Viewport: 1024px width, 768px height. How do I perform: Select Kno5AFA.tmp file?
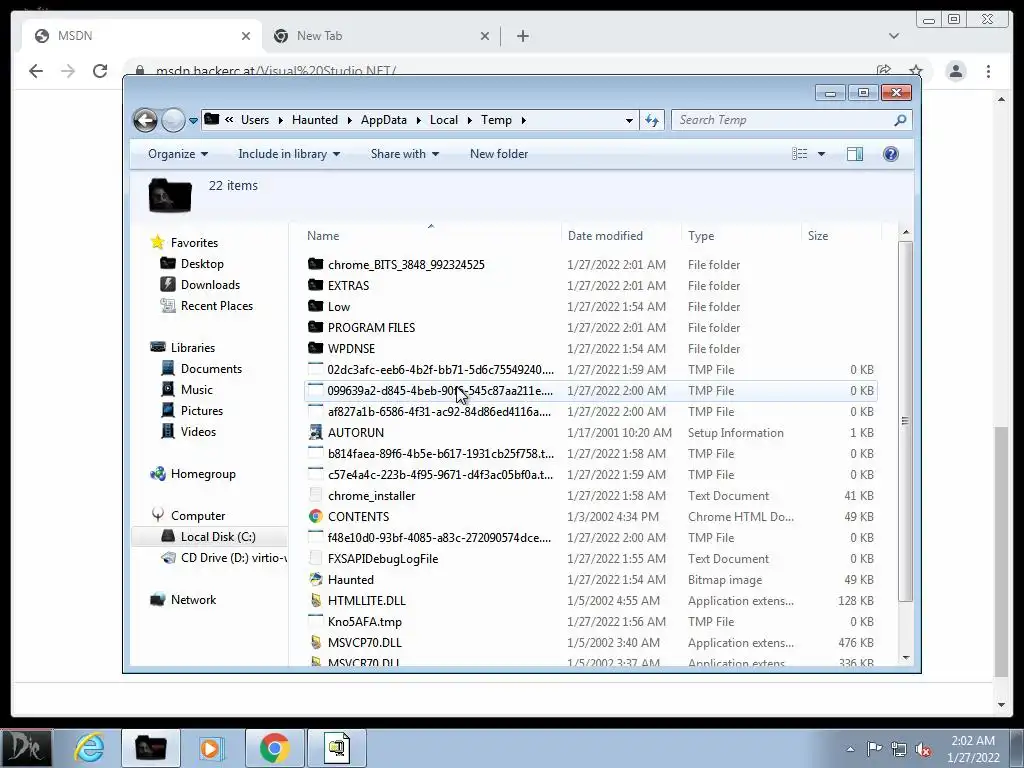(364, 622)
